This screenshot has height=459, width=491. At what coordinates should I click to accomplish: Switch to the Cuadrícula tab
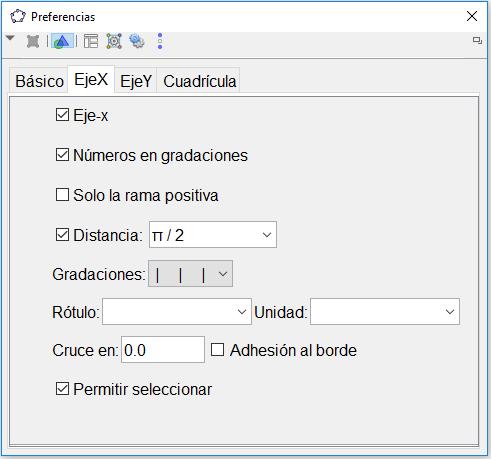pyautogui.click(x=199, y=81)
